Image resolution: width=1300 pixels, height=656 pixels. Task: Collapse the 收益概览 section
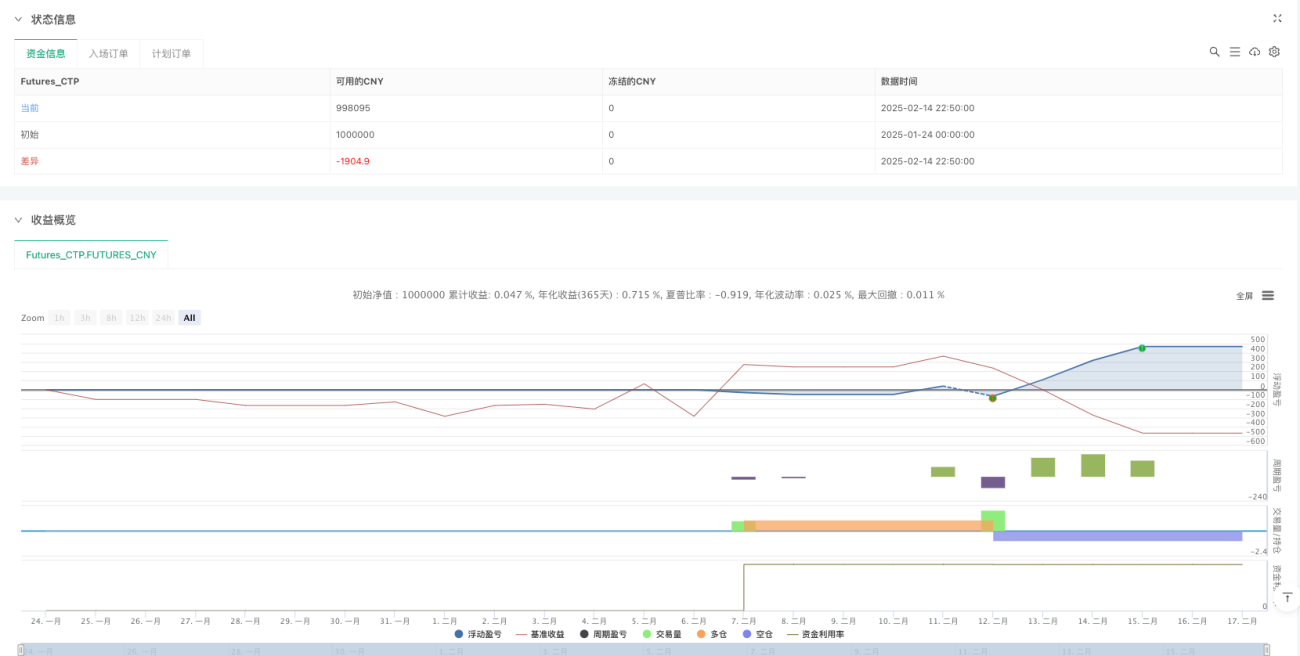[x=18, y=219]
